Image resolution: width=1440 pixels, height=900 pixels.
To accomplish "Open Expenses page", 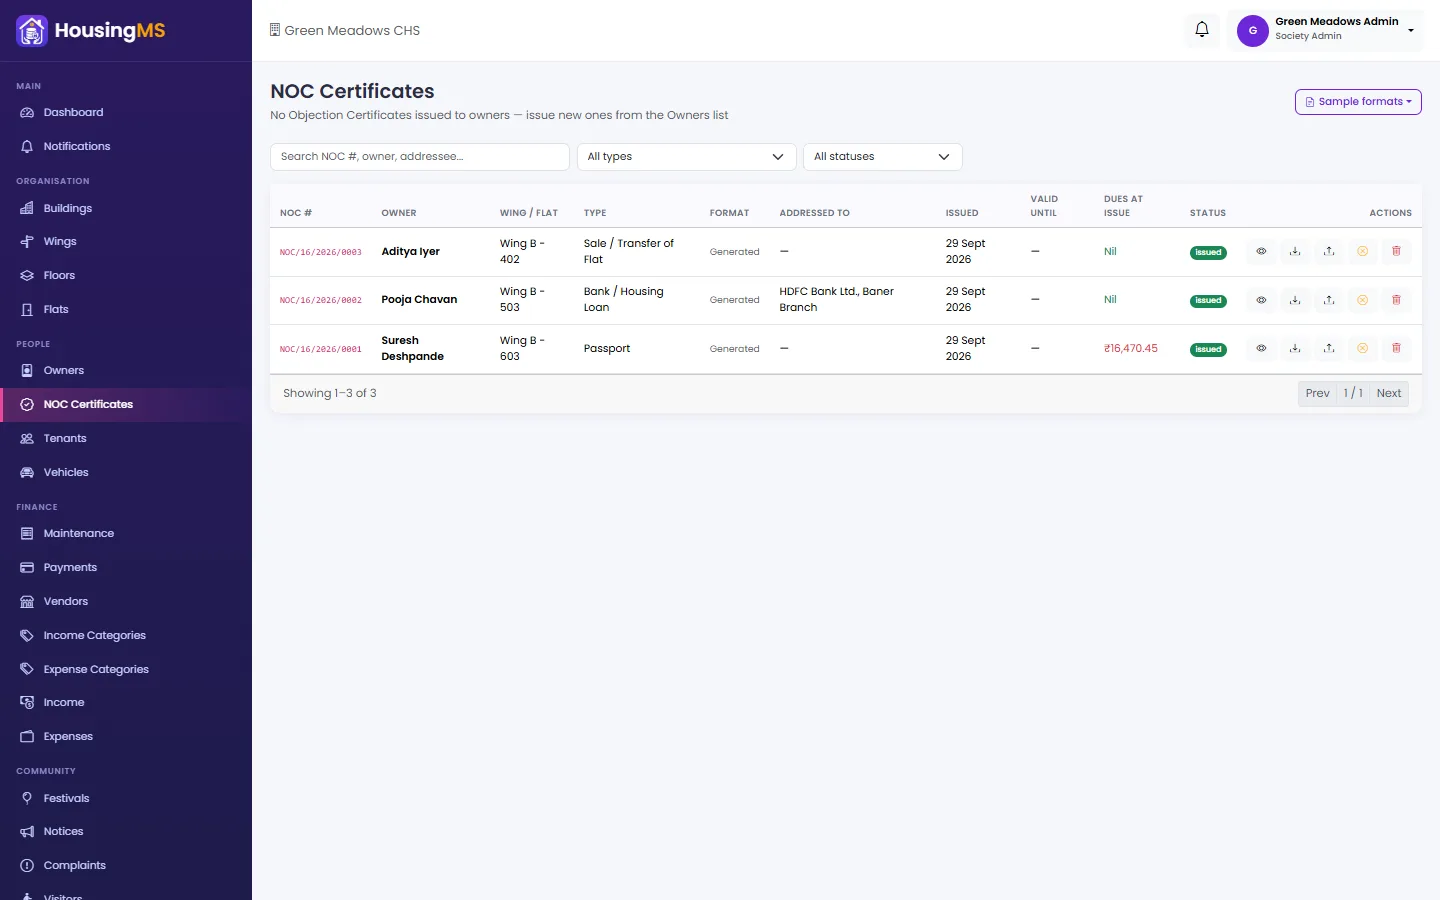I will point(126,736).
